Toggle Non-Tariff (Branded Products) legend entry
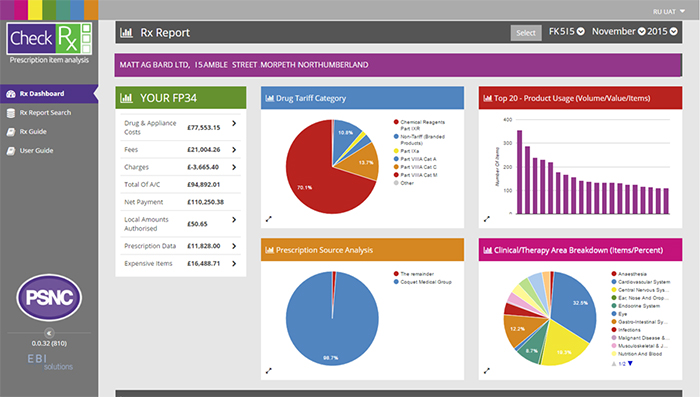The height and width of the screenshot is (397, 700). [419, 140]
